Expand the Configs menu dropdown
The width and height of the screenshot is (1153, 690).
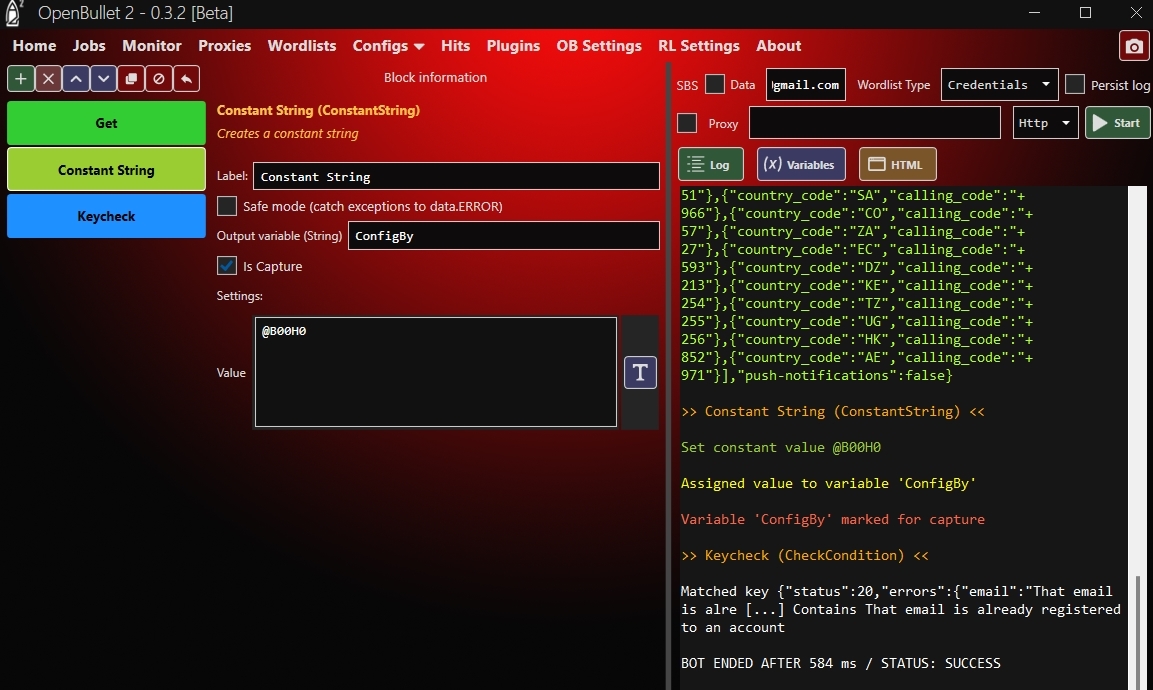tap(388, 46)
